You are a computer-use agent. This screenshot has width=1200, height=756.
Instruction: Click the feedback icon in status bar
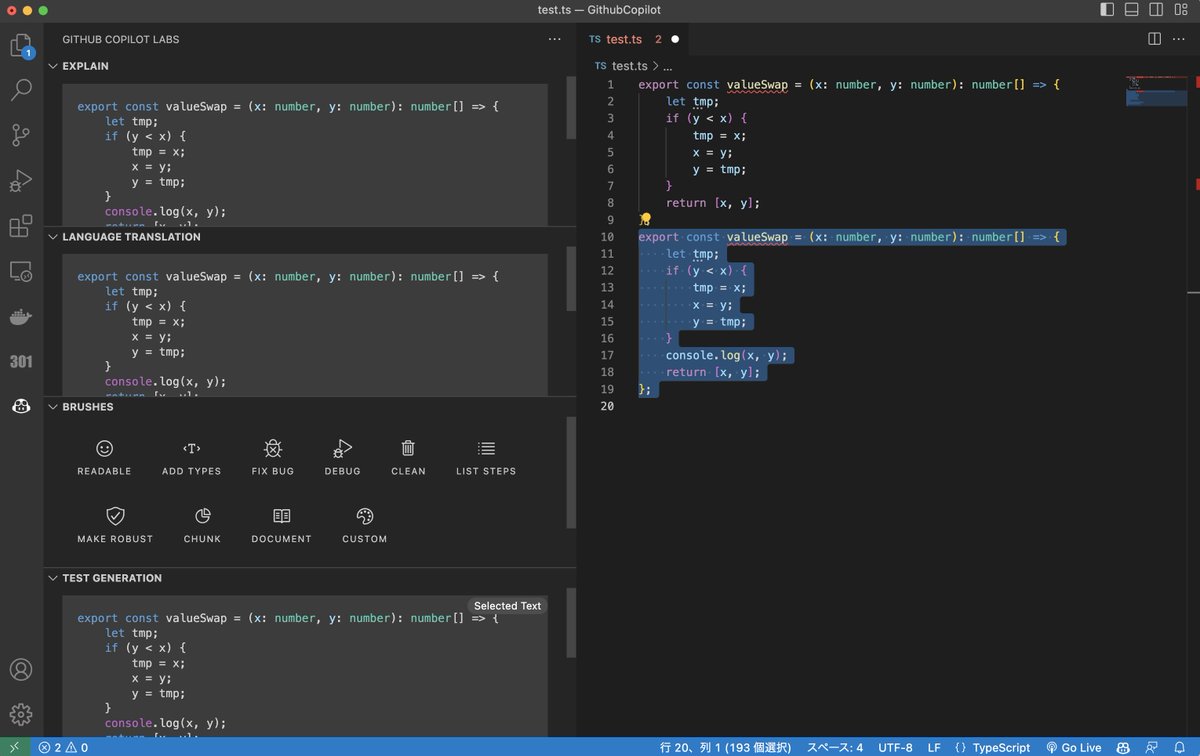click(1153, 747)
